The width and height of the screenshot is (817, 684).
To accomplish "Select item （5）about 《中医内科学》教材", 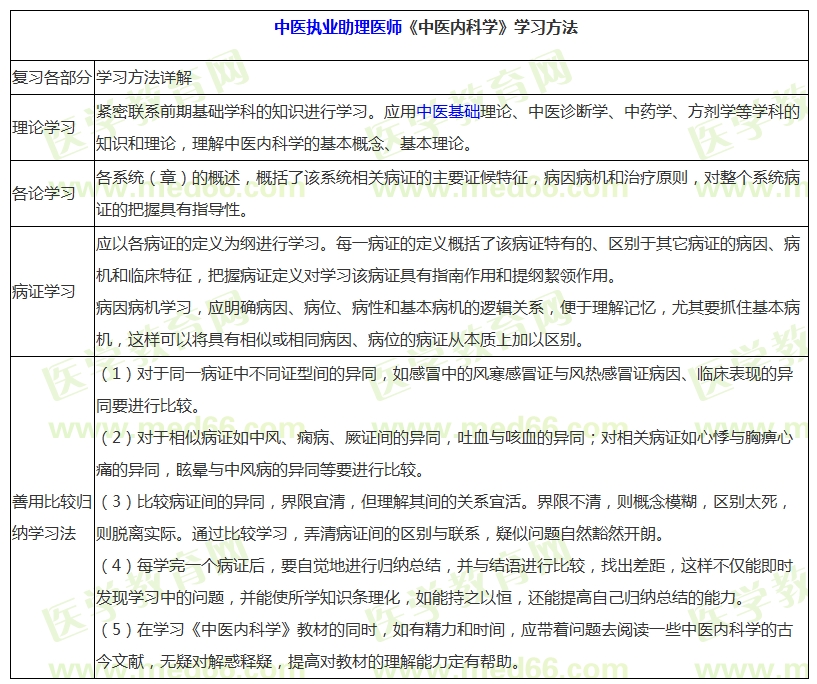I will [x=447, y=630].
